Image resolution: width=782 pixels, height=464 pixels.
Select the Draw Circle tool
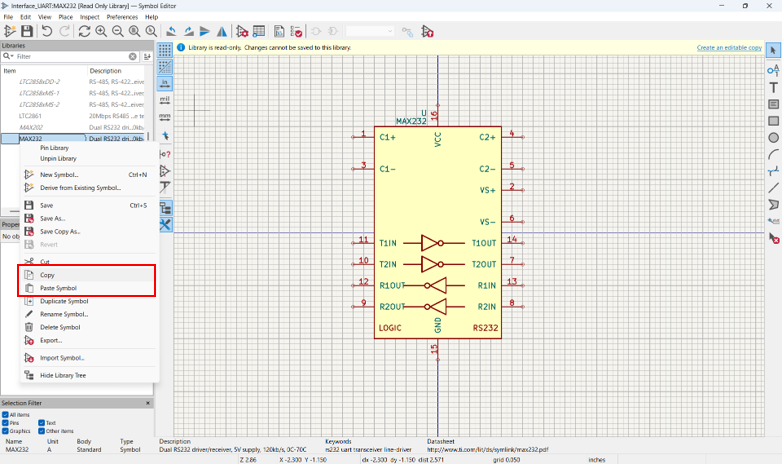coord(774,138)
